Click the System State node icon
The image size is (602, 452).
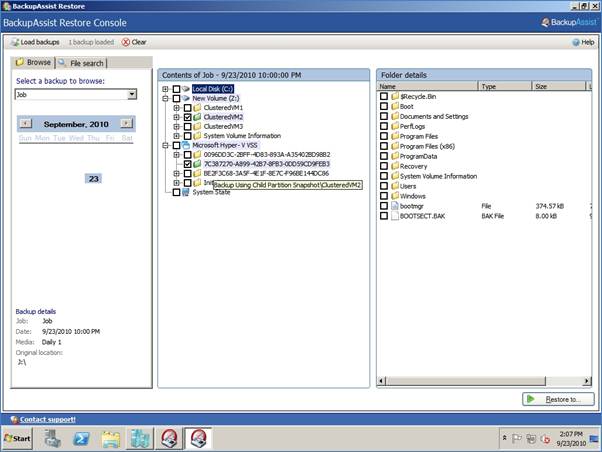click(186, 192)
